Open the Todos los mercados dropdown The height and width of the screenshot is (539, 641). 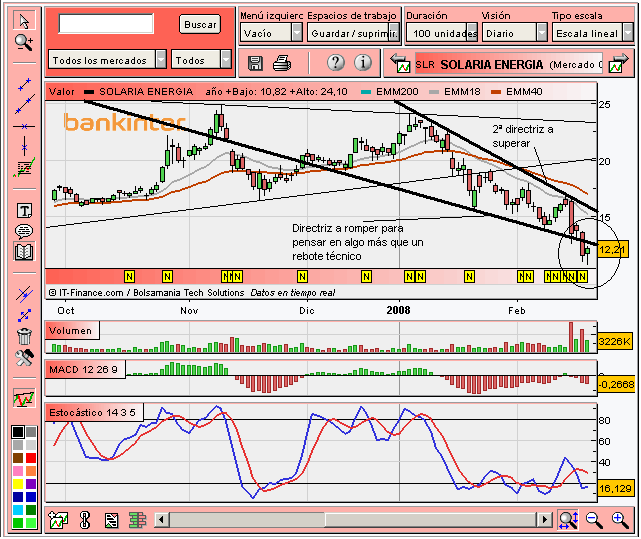107,60
